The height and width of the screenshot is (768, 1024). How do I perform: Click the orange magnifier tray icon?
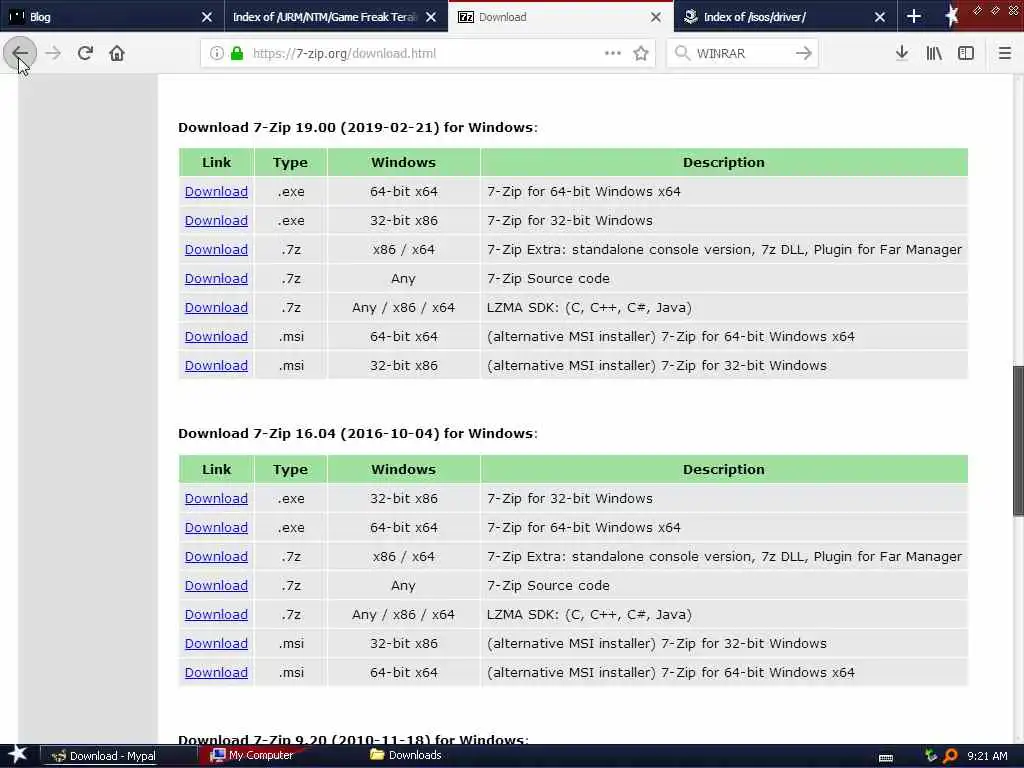[x=950, y=756]
